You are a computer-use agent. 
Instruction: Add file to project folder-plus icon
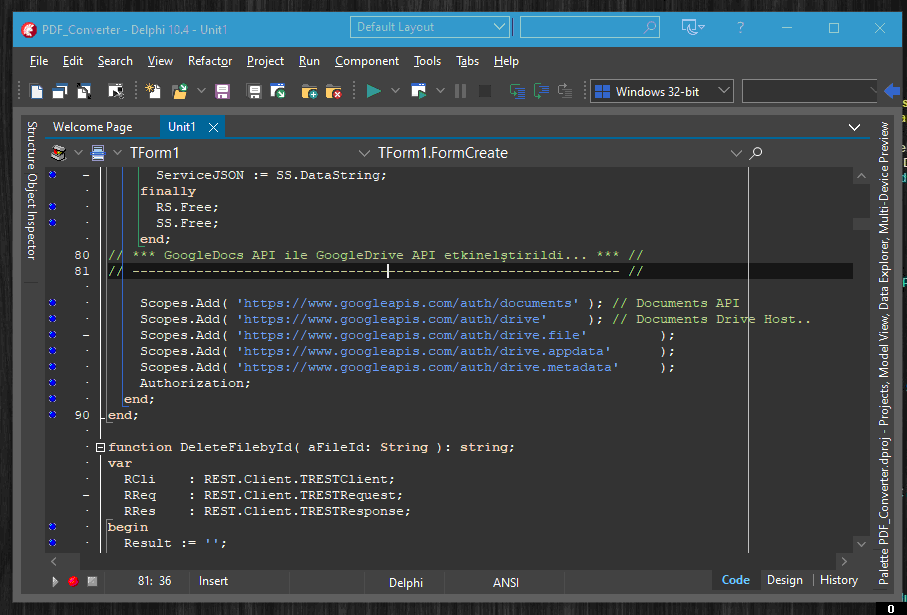tap(309, 91)
